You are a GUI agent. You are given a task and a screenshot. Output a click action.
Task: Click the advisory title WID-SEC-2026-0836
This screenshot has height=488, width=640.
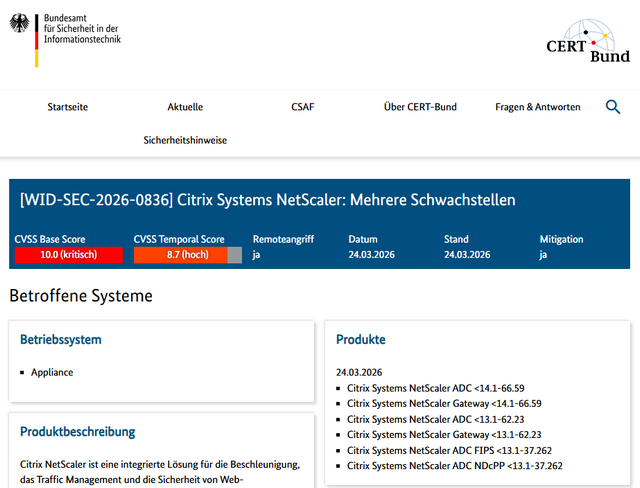(268, 200)
